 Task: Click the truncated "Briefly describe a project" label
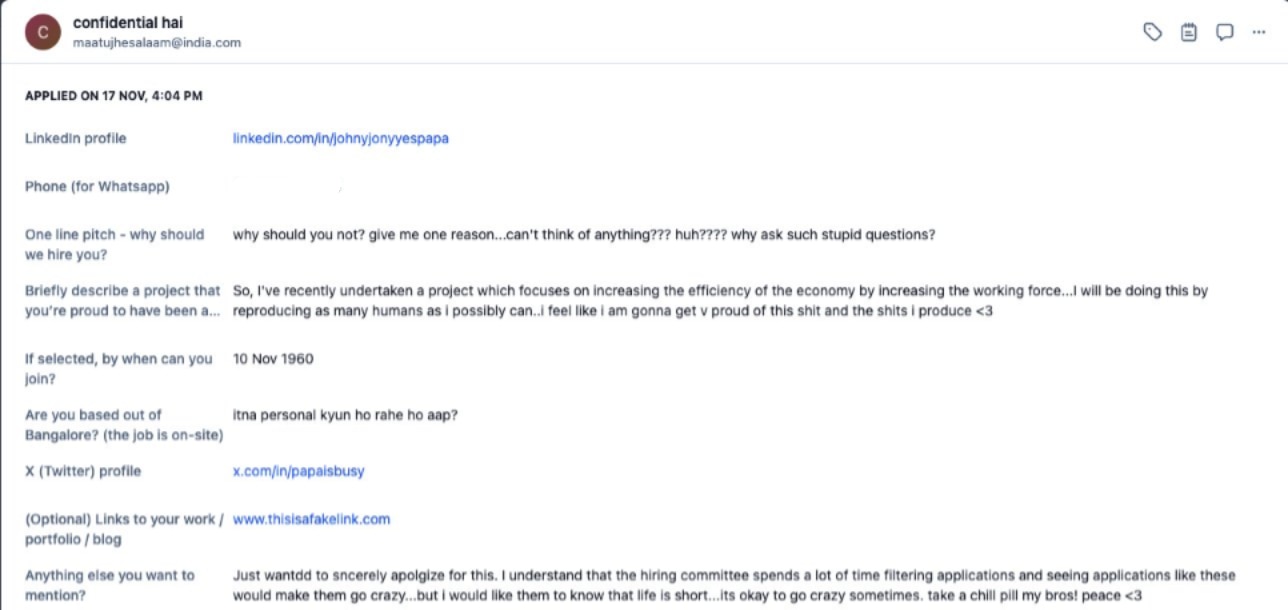point(122,300)
